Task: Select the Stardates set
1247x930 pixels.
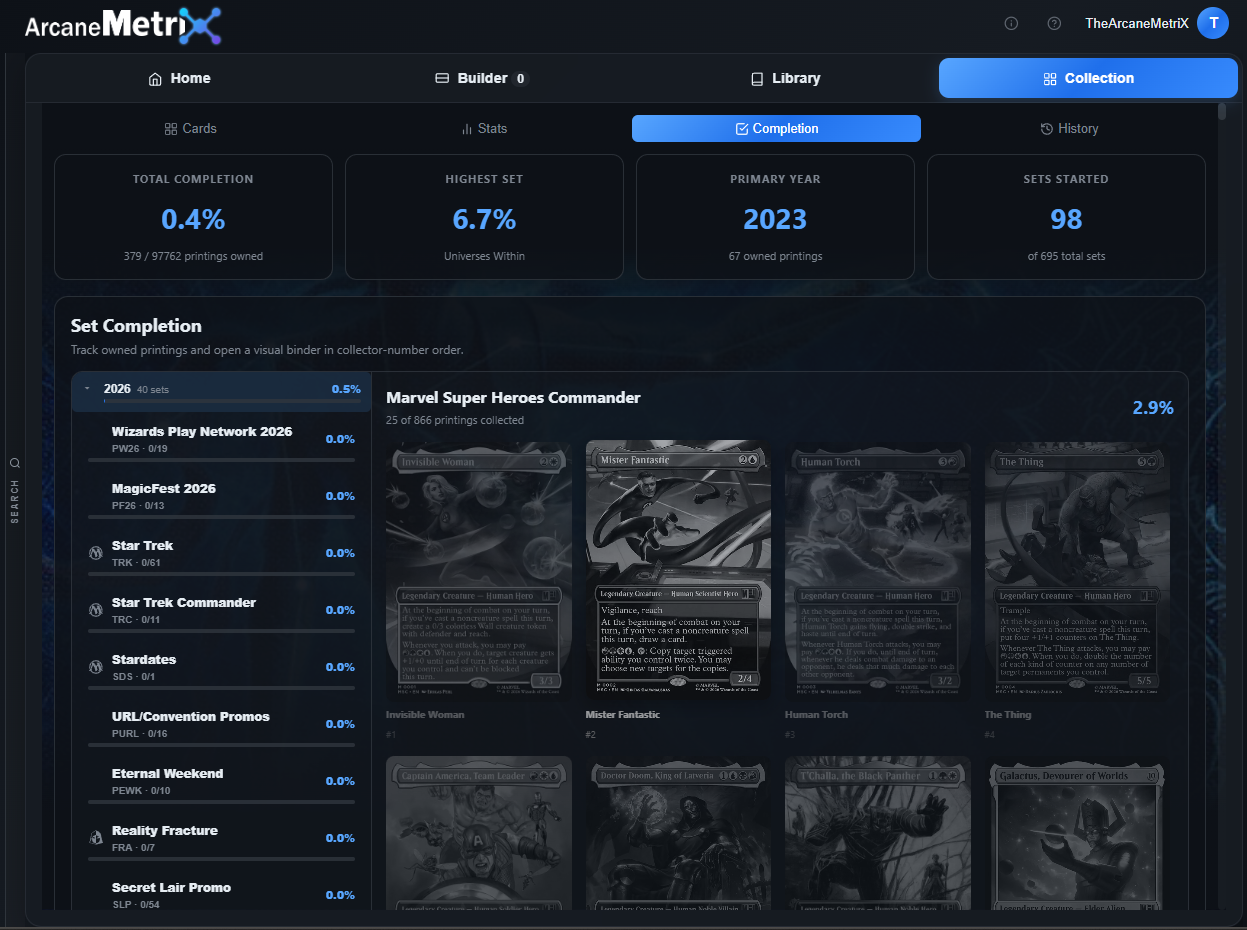Action: 221,667
